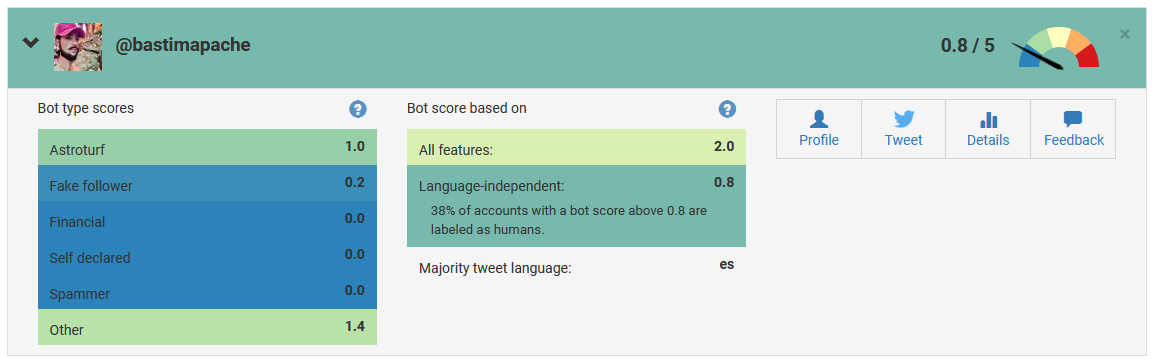1154x360 pixels.
Task: Click the 0.8 / 5 score text
Action: [x=967, y=46]
